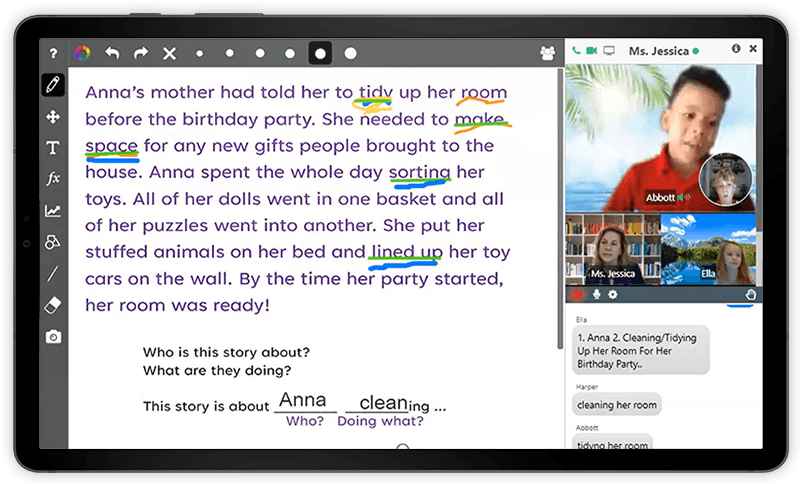Select the move tool with arrows
This screenshot has width=800, height=484.
click(x=53, y=116)
